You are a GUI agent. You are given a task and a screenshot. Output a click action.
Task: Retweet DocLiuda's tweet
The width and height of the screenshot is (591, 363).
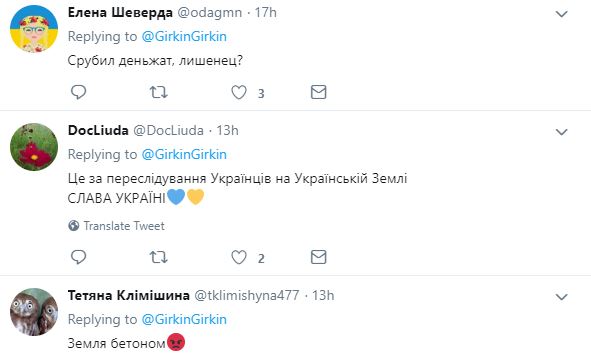(x=159, y=257)
